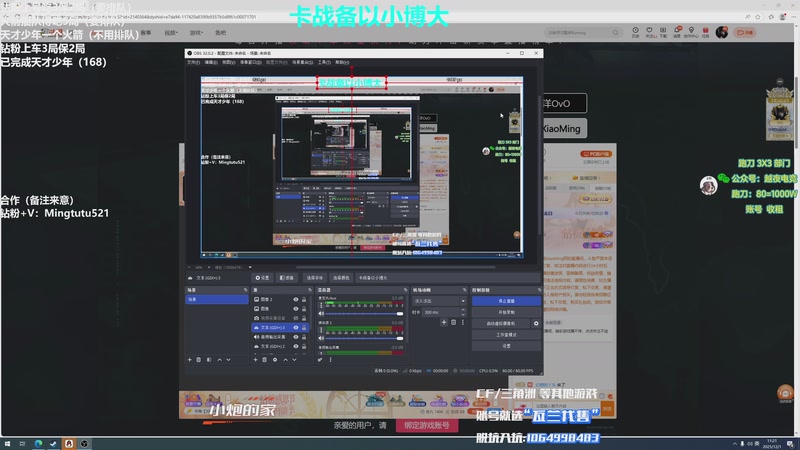Move scene down arrow in Scenes panel
This screenshot has width=800, height=450.
[x=229, y=360]
